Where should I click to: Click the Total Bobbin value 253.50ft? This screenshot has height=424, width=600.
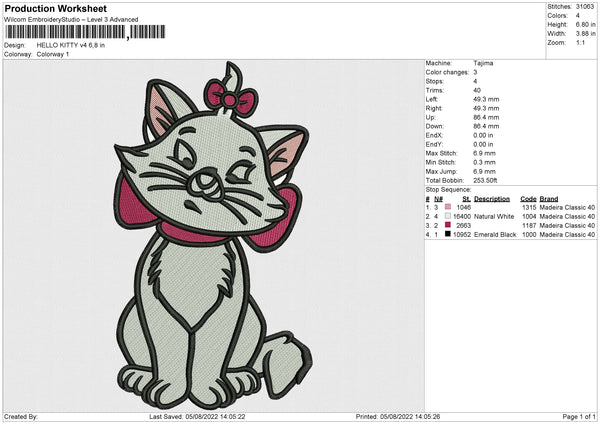coord(485,181)
